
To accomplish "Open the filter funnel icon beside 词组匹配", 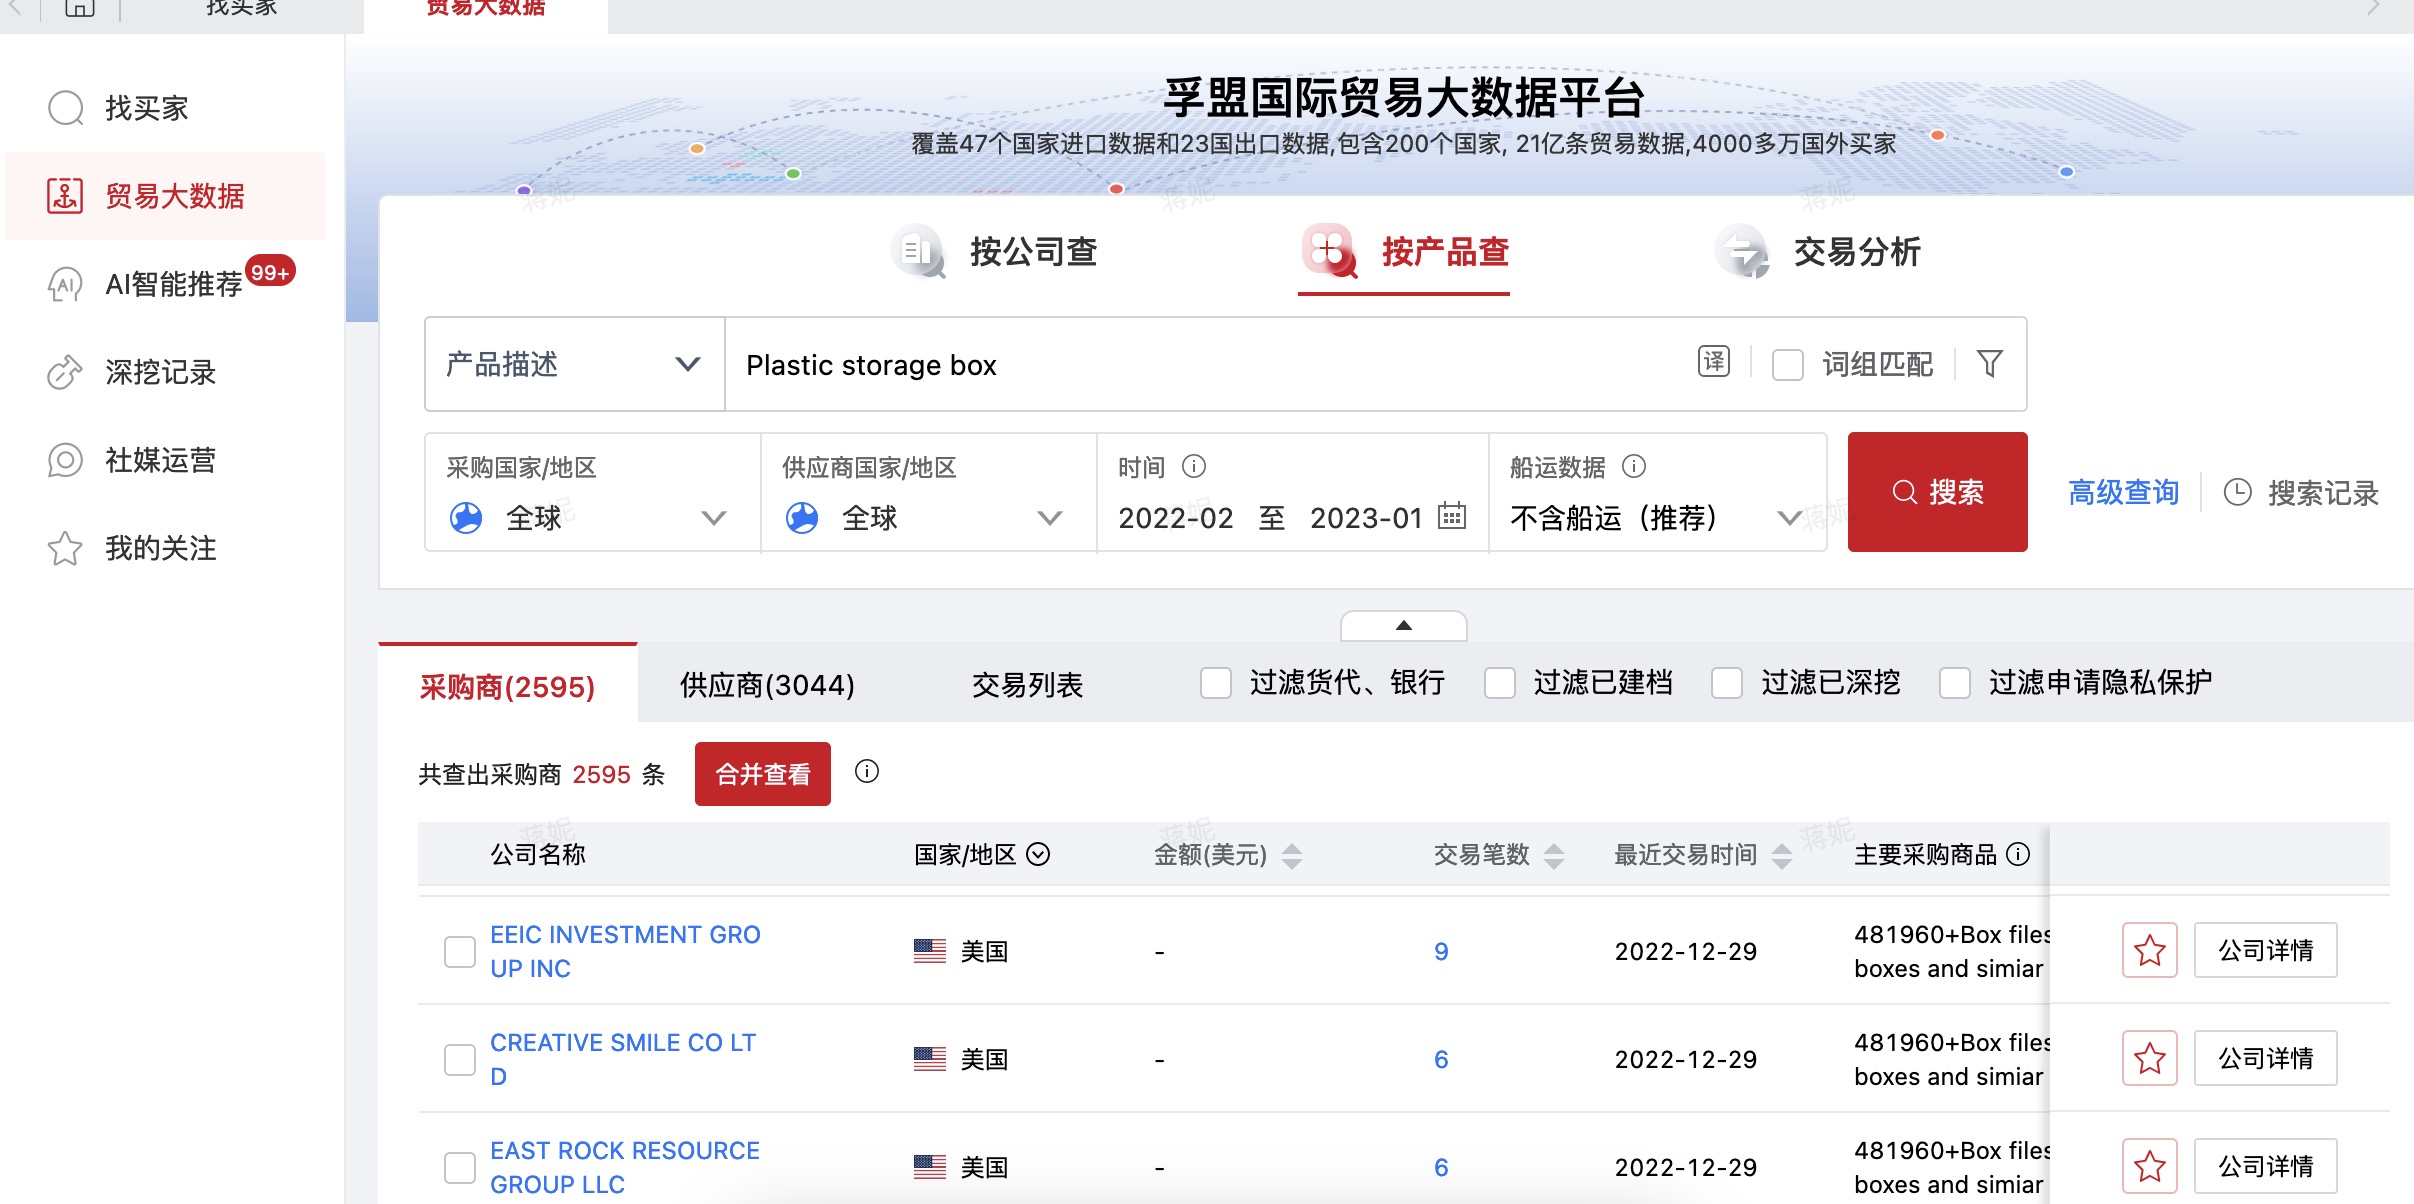I will pos(1991,364).
